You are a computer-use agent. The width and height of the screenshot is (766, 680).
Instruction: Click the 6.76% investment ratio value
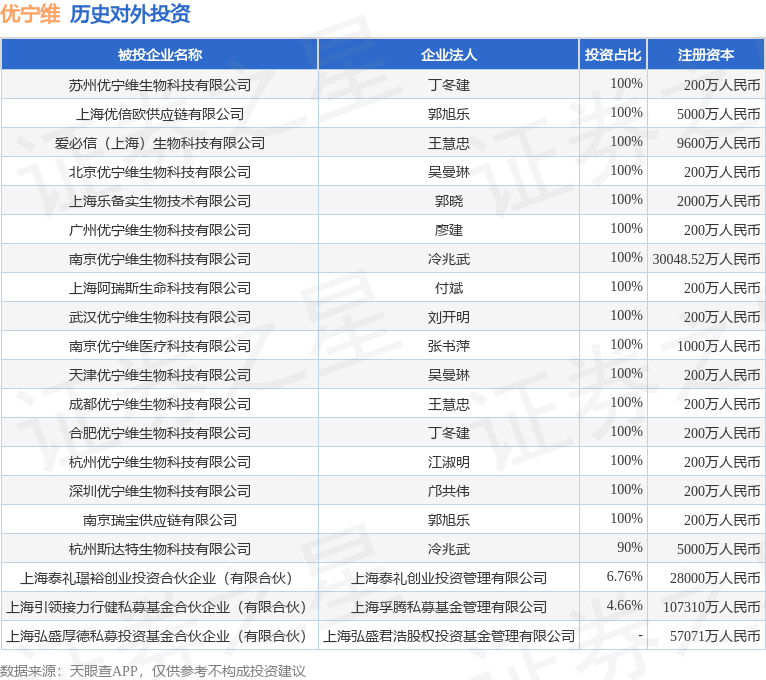coord(624,576)
